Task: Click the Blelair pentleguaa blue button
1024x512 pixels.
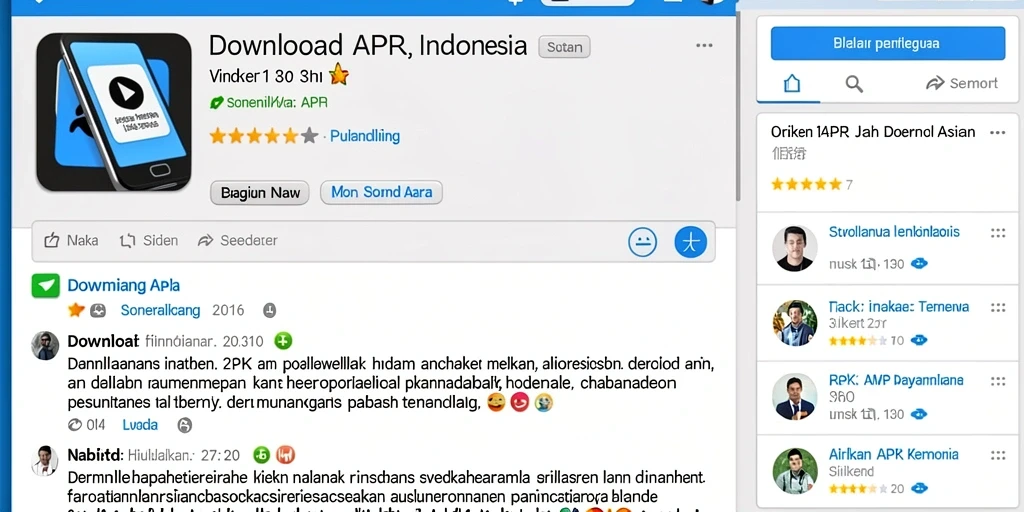Action: pos(888,43)
